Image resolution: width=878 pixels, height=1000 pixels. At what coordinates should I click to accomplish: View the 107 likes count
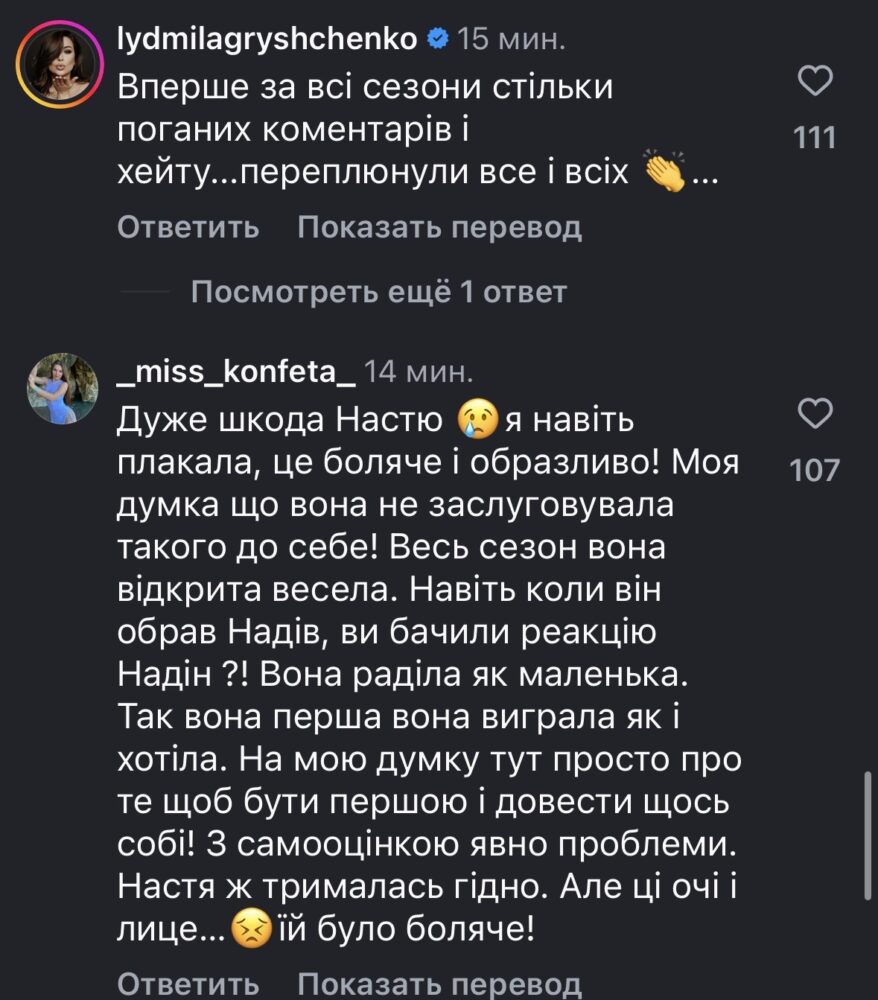pos(813,470)
